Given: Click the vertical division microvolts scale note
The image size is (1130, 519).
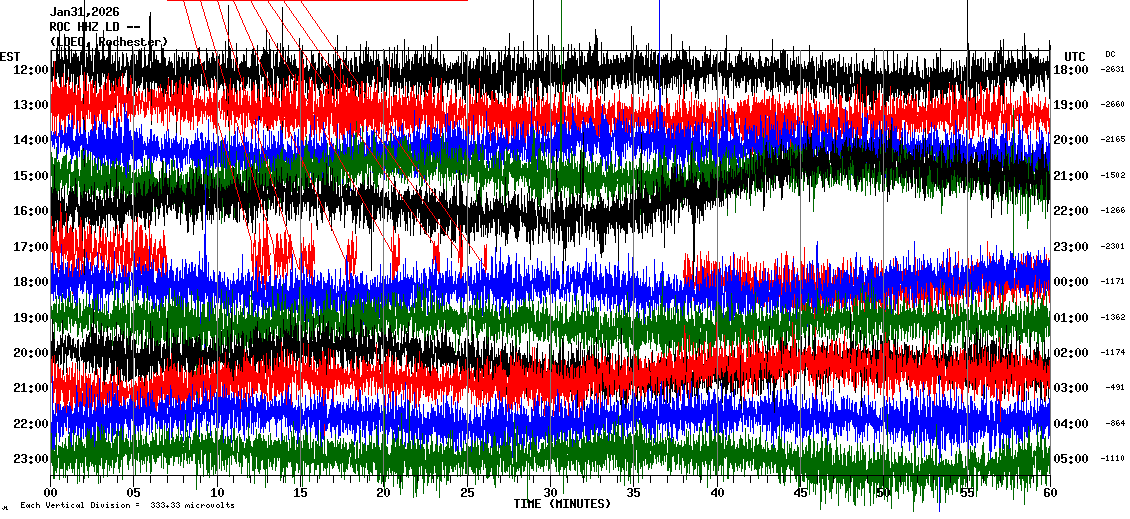Looking at the screenshot, I should (x=127, y=506).
